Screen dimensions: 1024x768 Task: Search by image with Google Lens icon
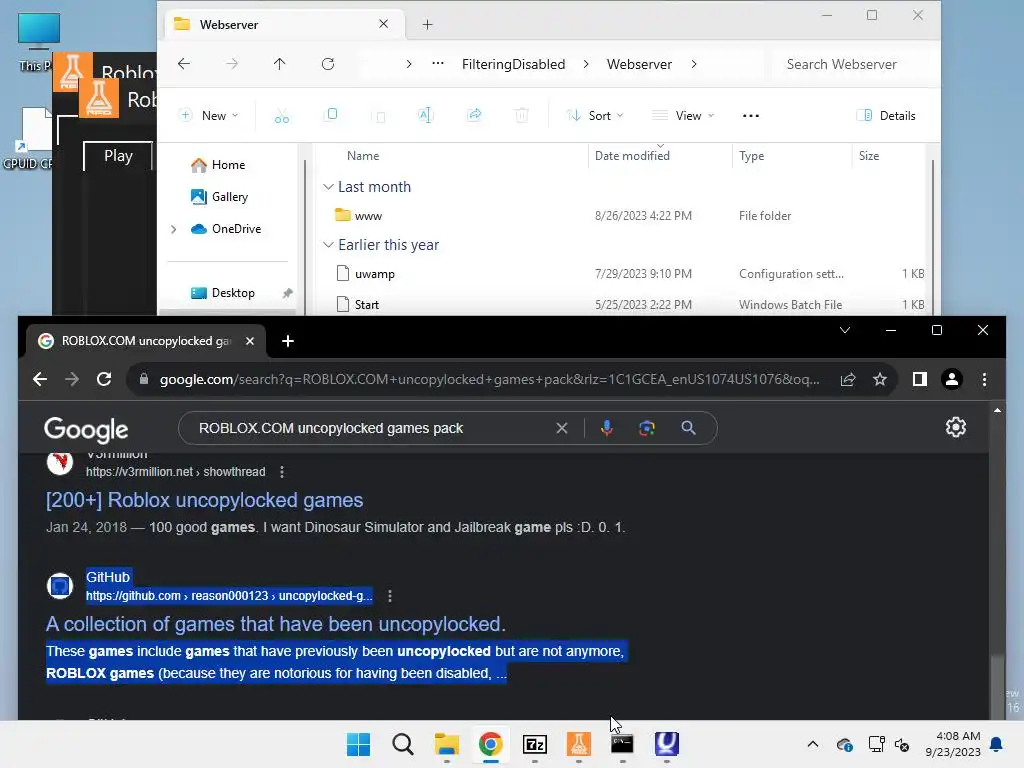[647, 428]
